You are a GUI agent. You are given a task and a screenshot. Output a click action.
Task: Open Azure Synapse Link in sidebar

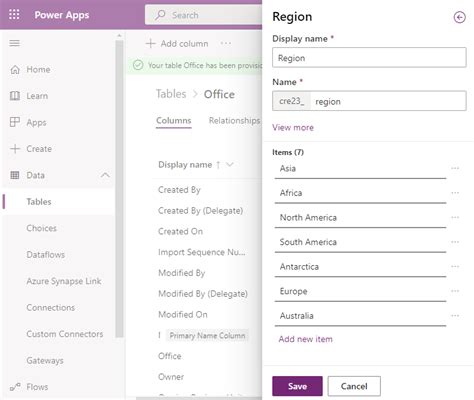point(64,281)
